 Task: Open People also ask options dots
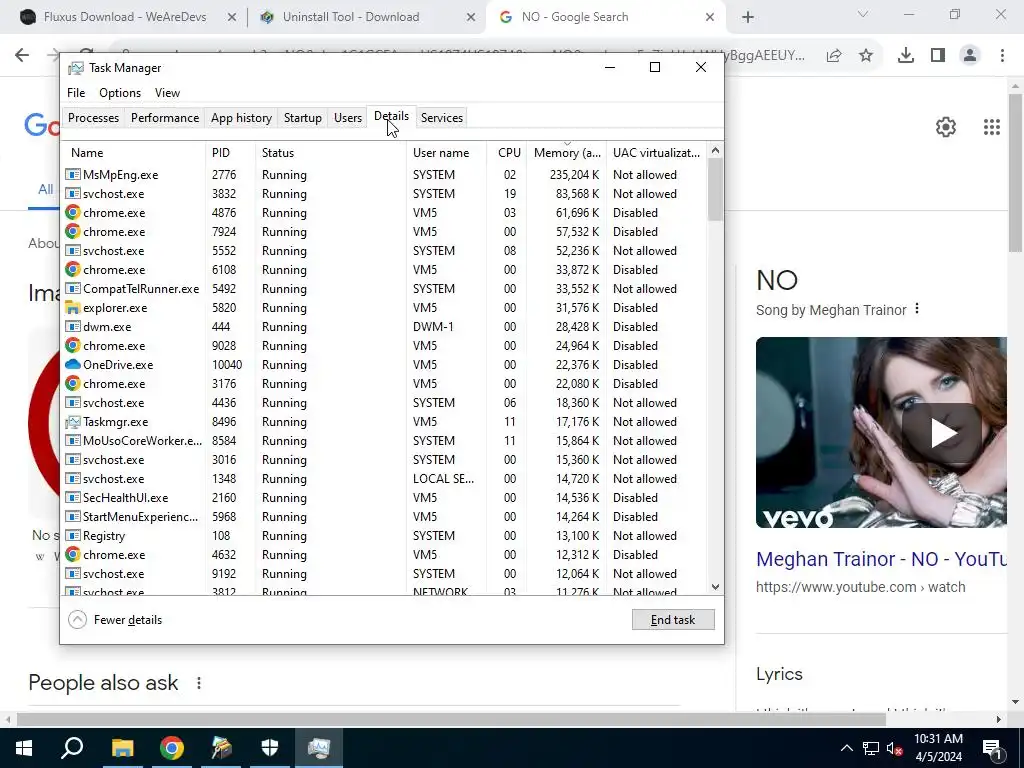[199, 683]
